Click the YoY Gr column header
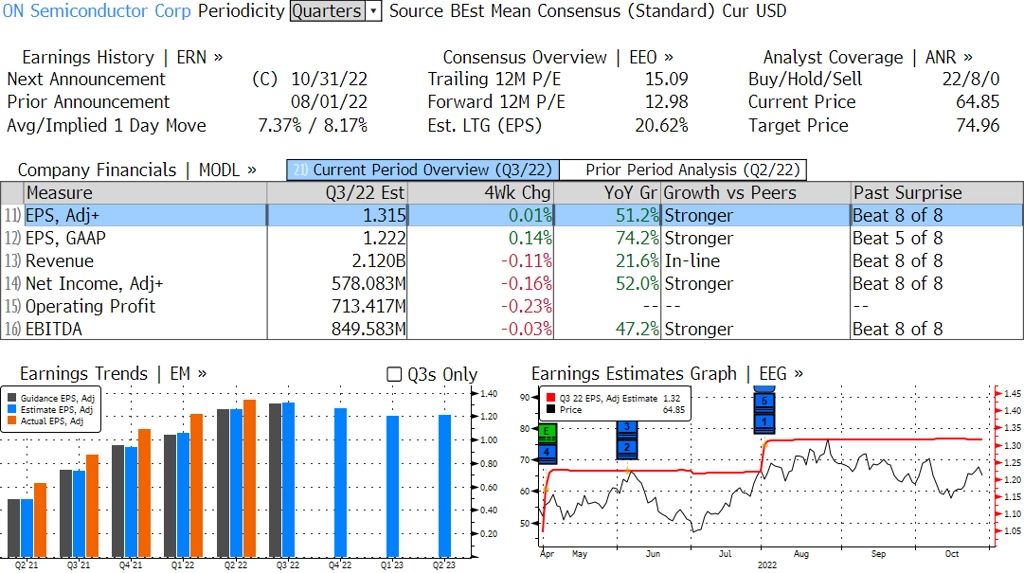 click(x=607, y=193)
